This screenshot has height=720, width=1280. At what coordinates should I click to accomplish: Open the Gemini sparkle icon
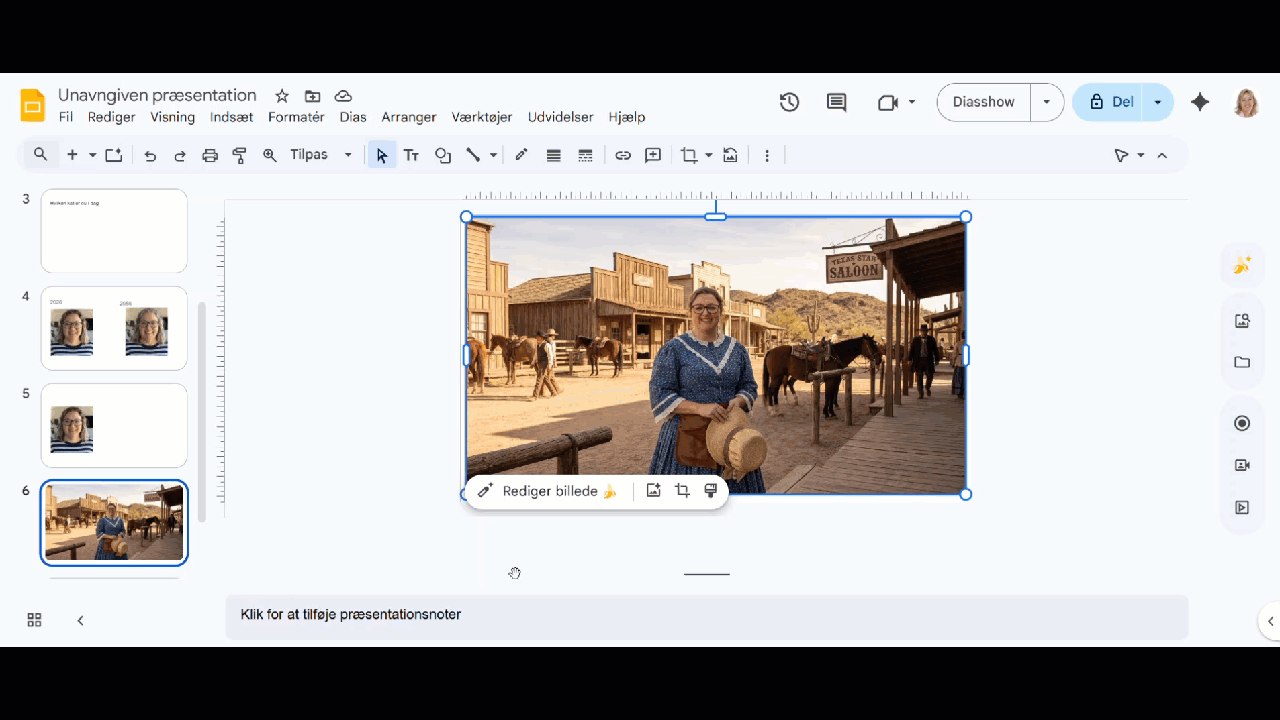(x=1200, y=102)
